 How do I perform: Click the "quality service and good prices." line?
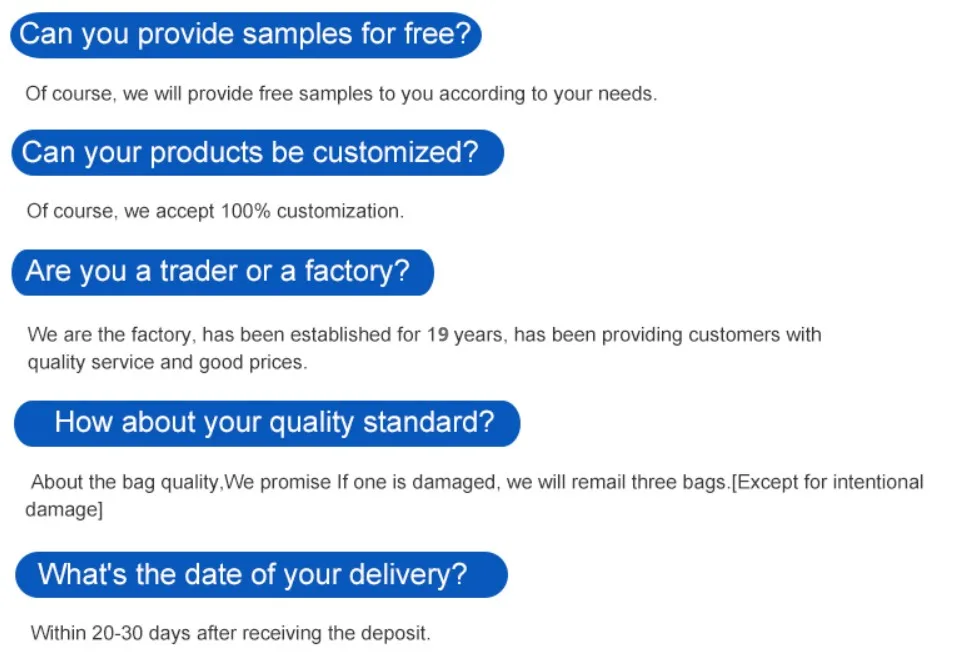pyautogui.click(x=167, y=362)
